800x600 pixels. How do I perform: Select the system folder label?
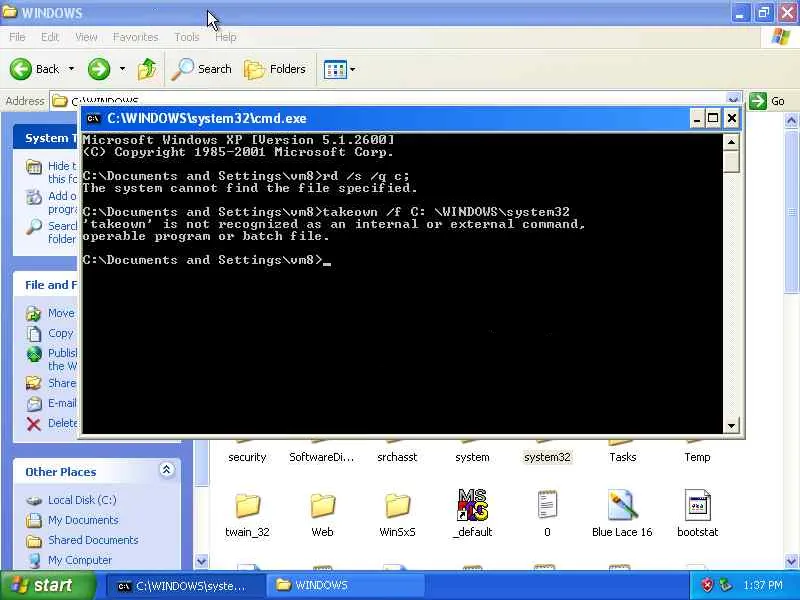click(x=472, y=457)
